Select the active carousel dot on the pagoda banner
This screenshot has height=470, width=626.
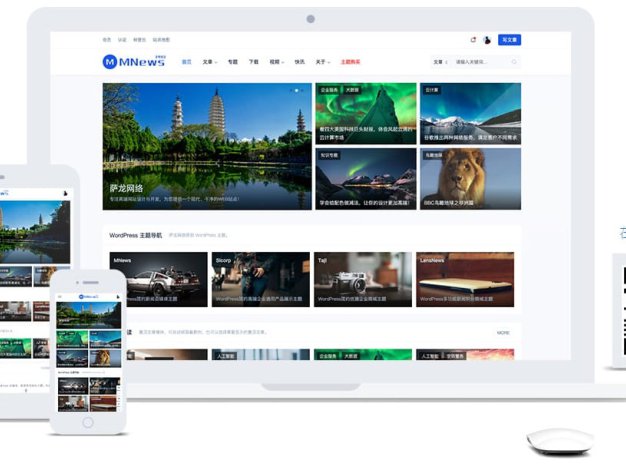tap(296, 91)
